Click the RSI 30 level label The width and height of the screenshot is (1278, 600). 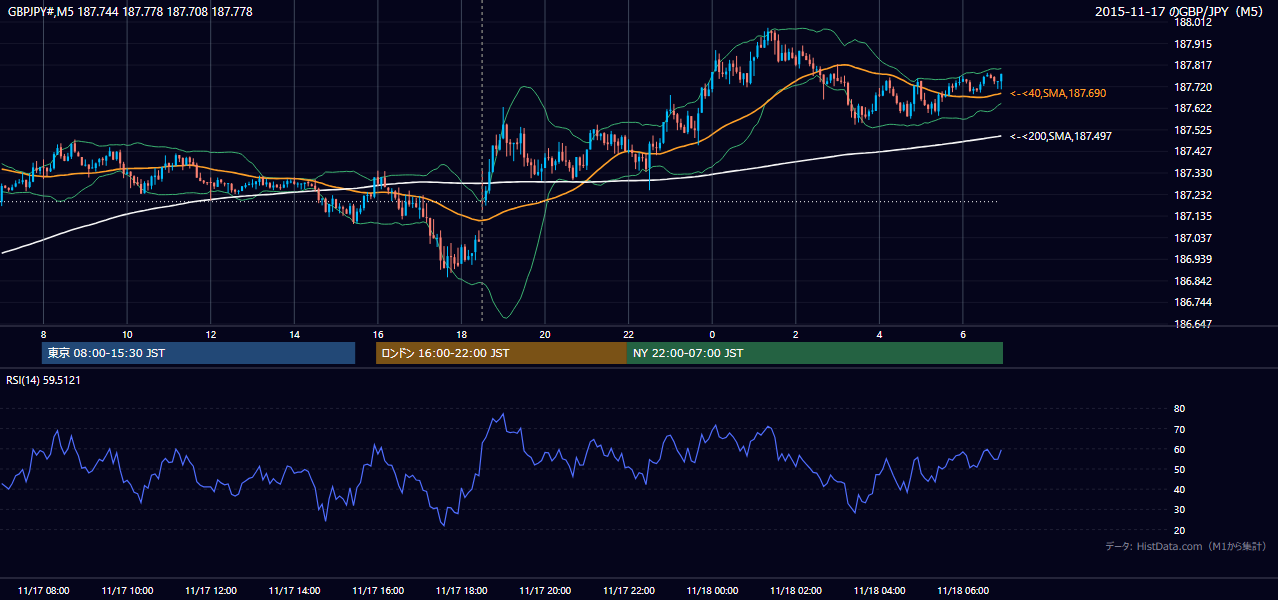[1179, 511]
